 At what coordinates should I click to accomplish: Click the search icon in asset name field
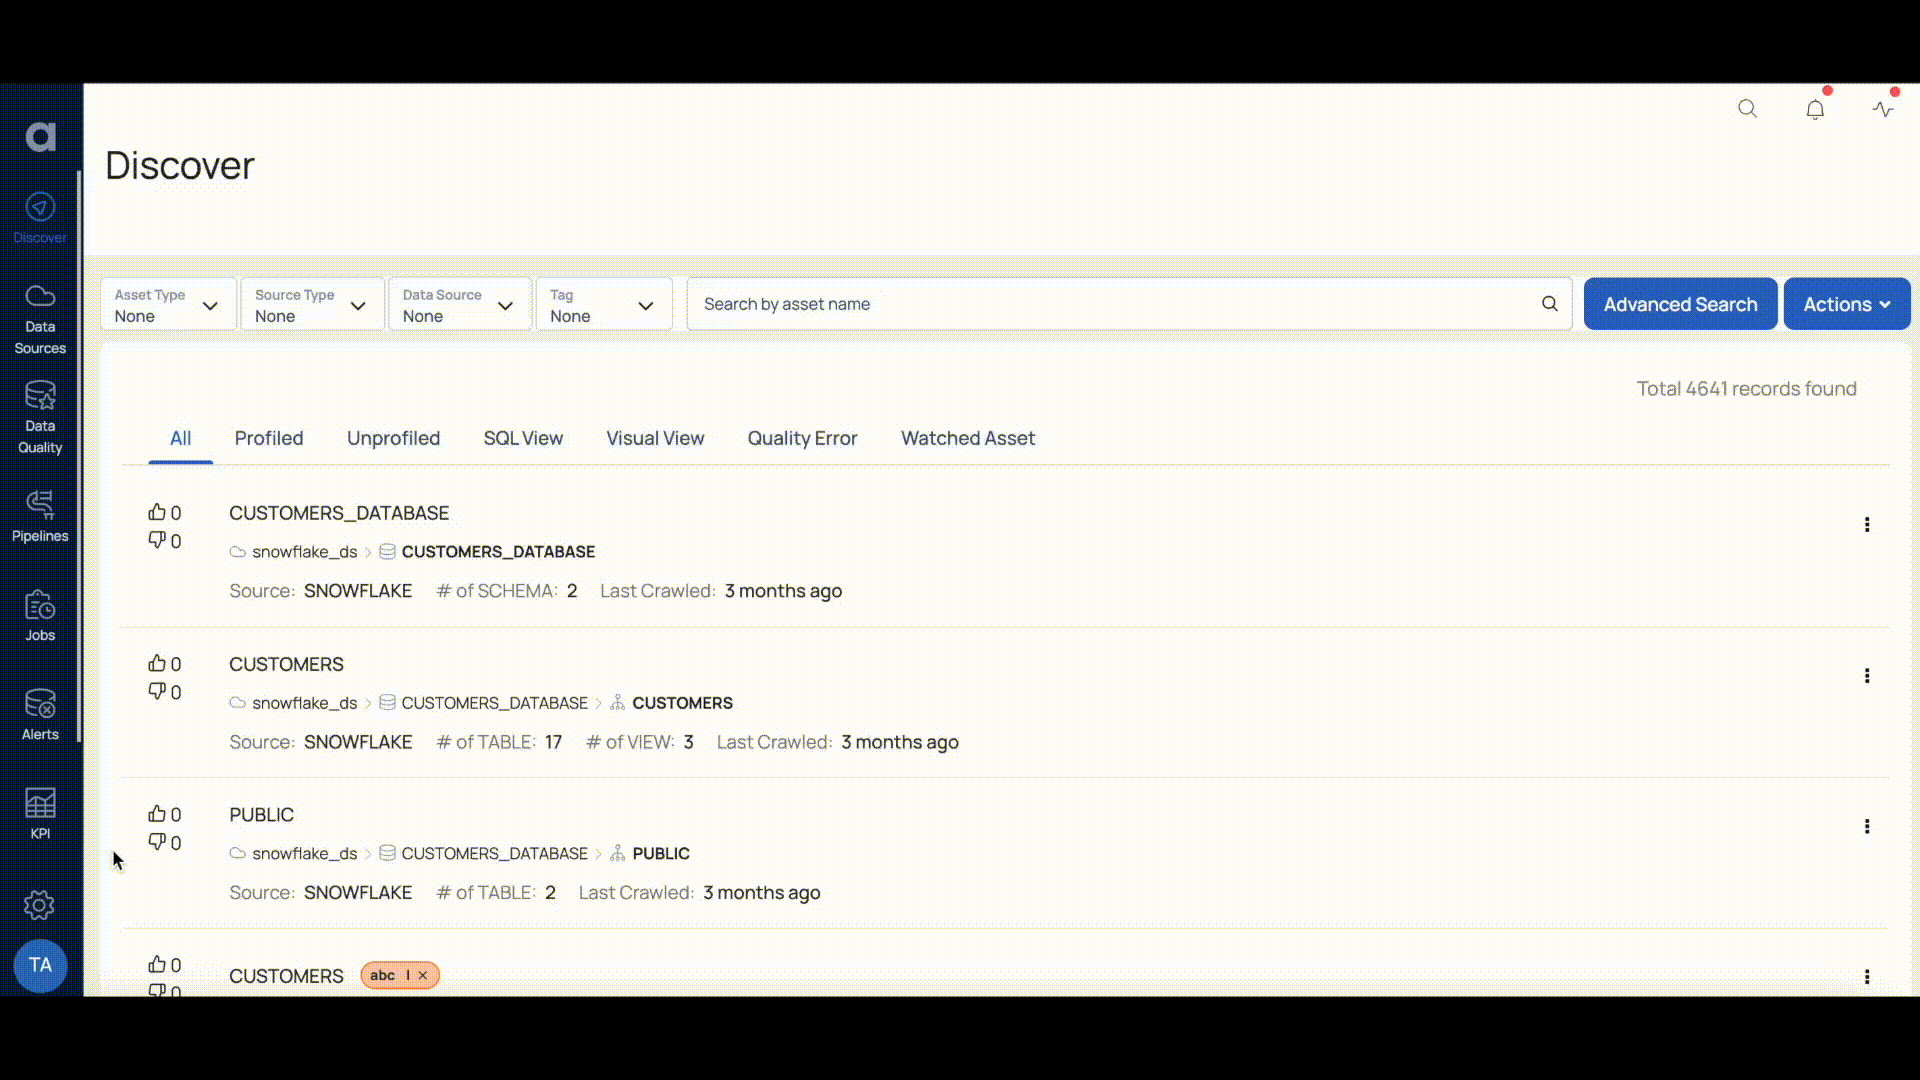click(x=1549, y=304)
